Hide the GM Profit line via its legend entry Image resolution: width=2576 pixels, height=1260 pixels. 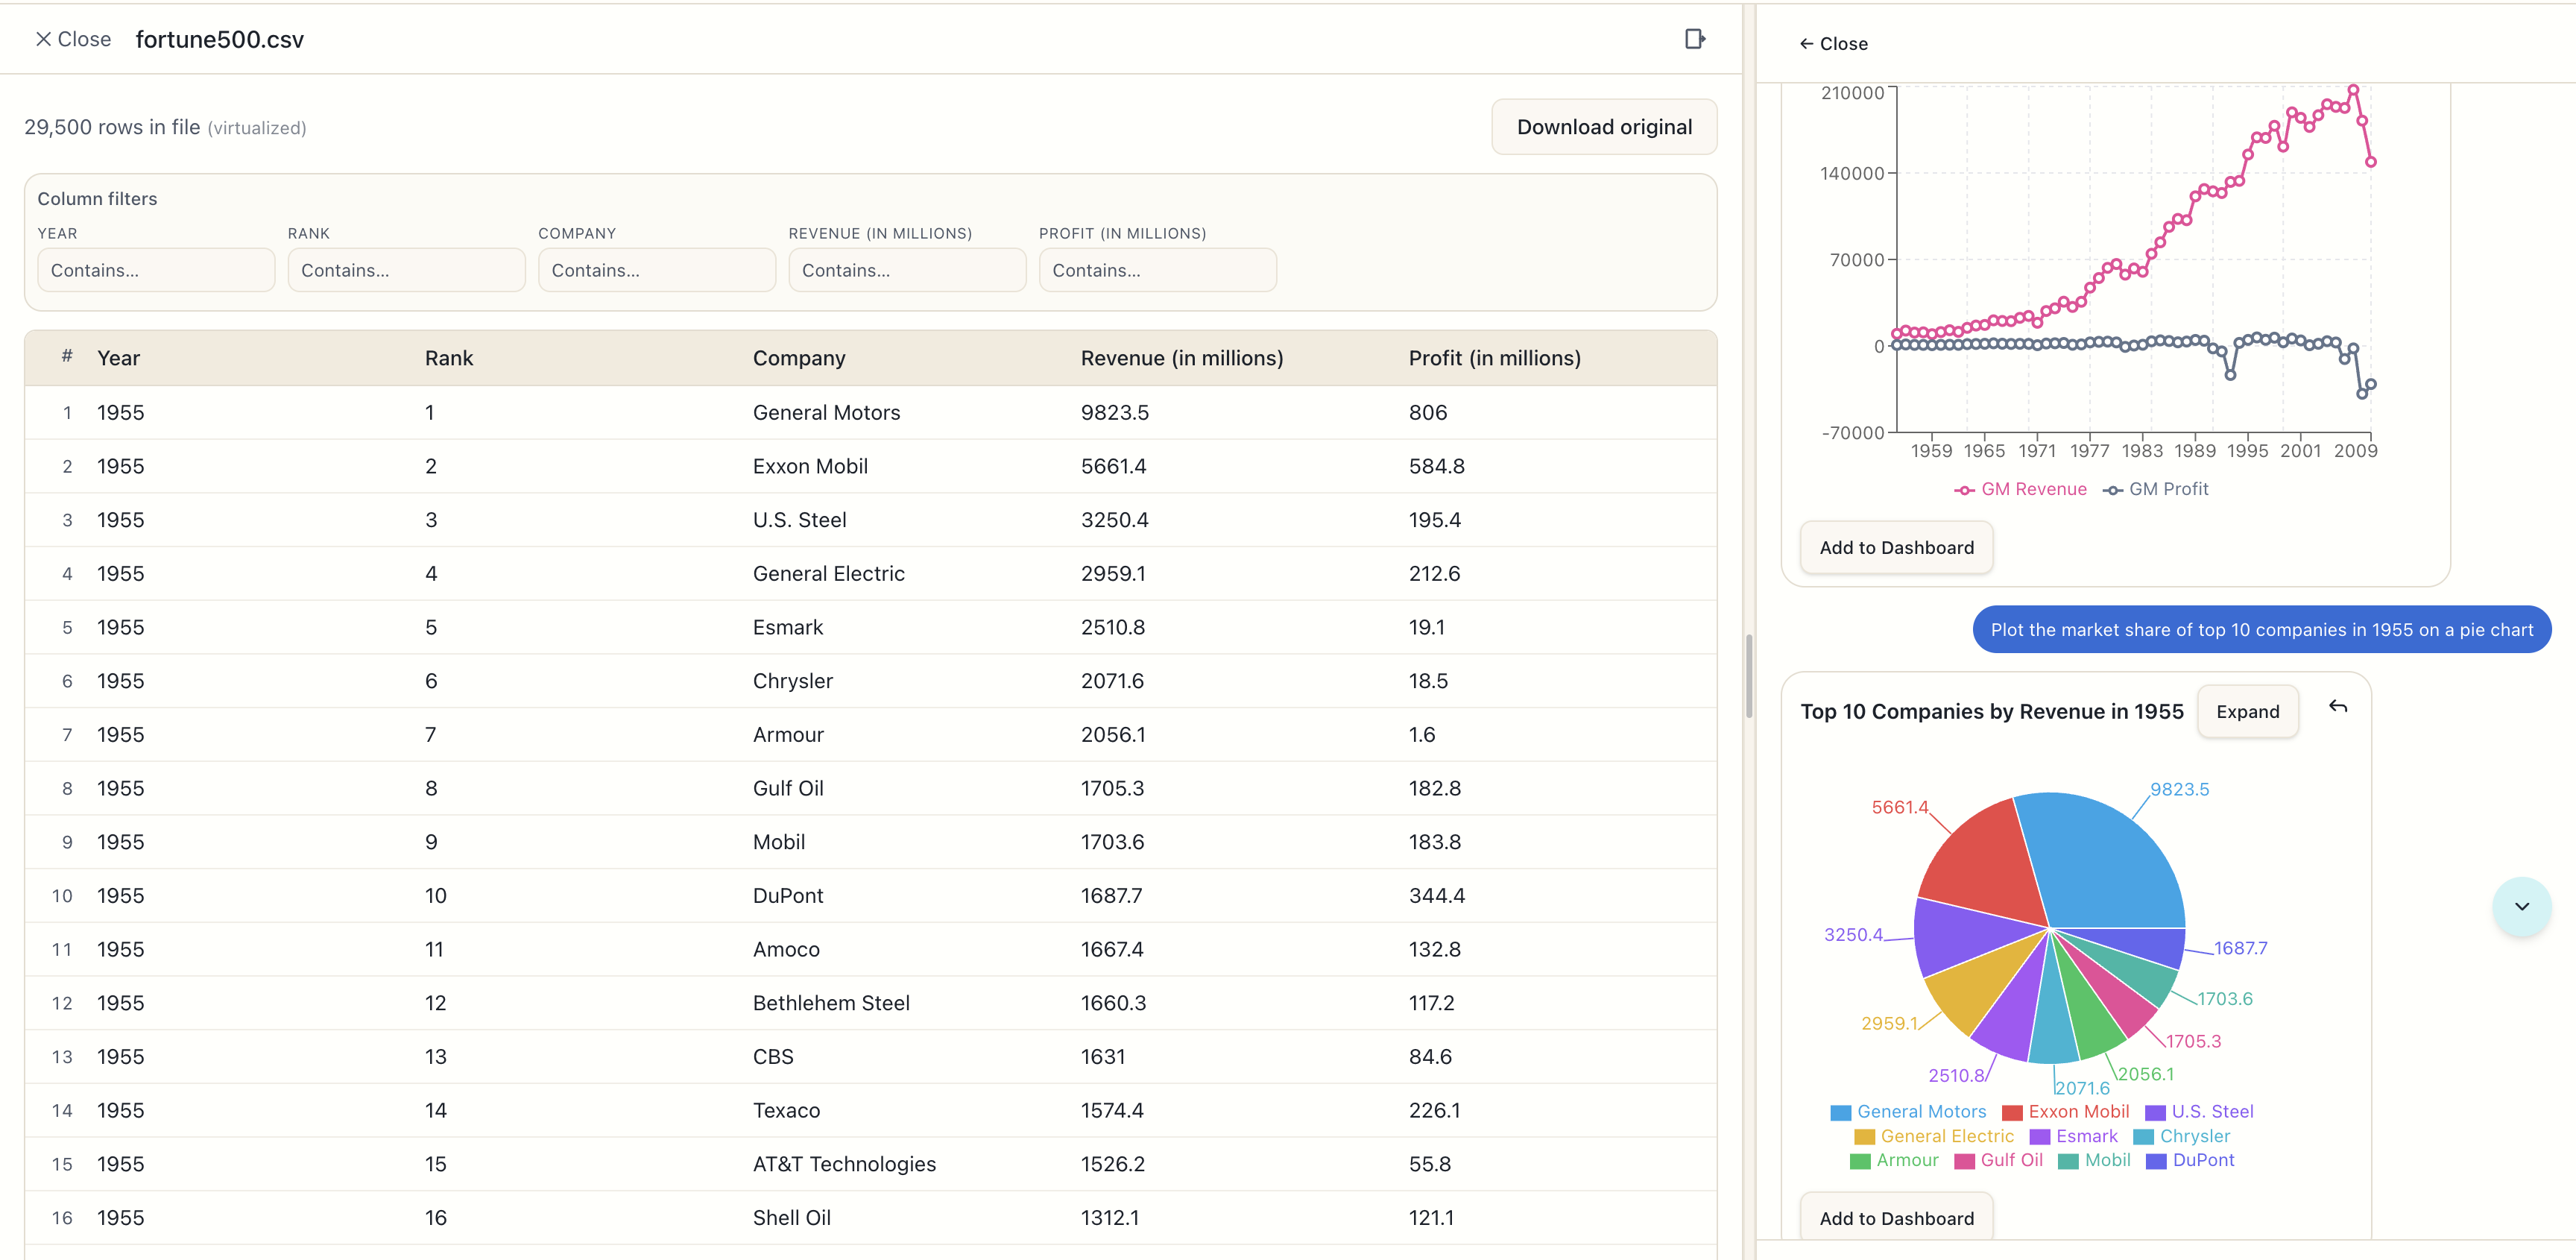[2156, 489]
